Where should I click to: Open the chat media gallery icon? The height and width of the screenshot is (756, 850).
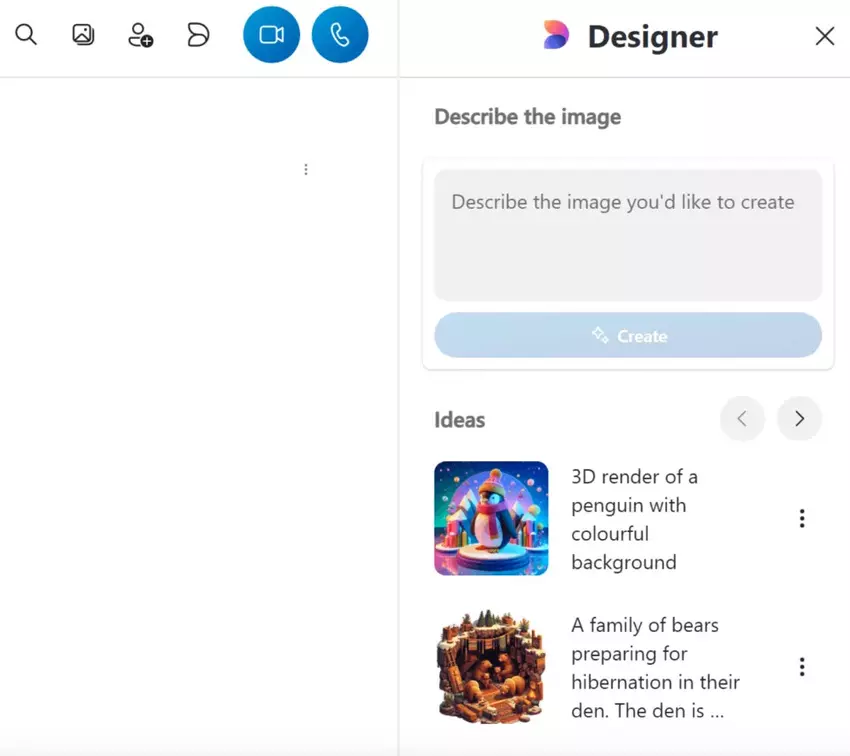[x=83, y=35]
